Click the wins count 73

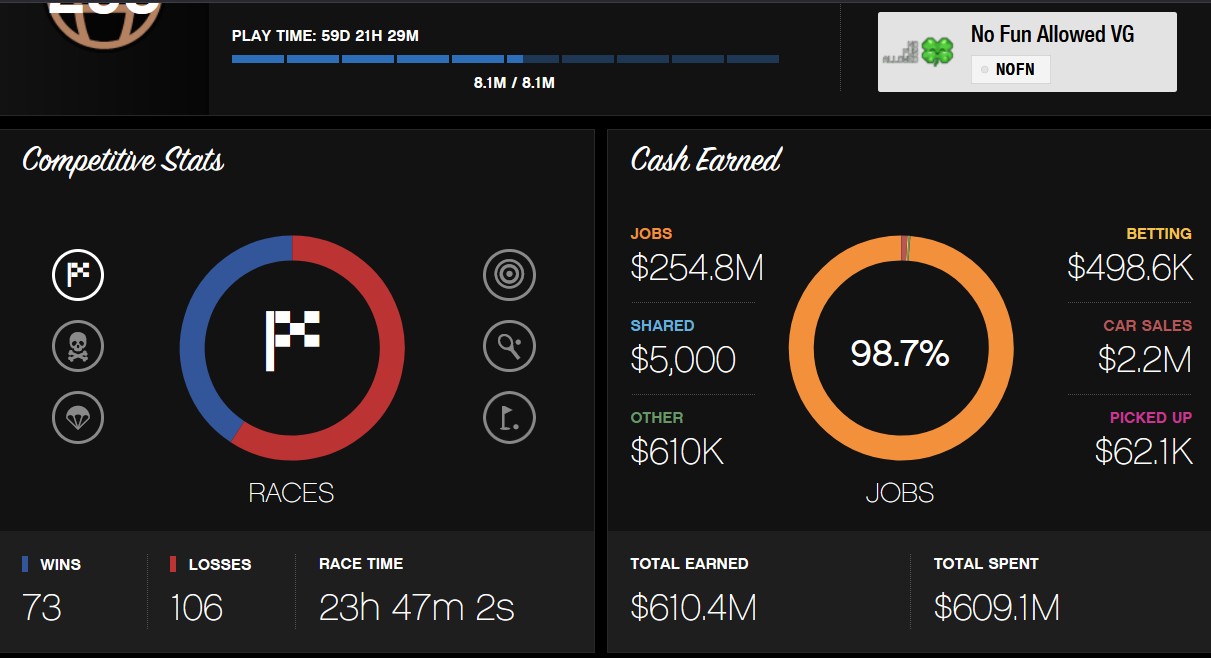click(42, 607)
